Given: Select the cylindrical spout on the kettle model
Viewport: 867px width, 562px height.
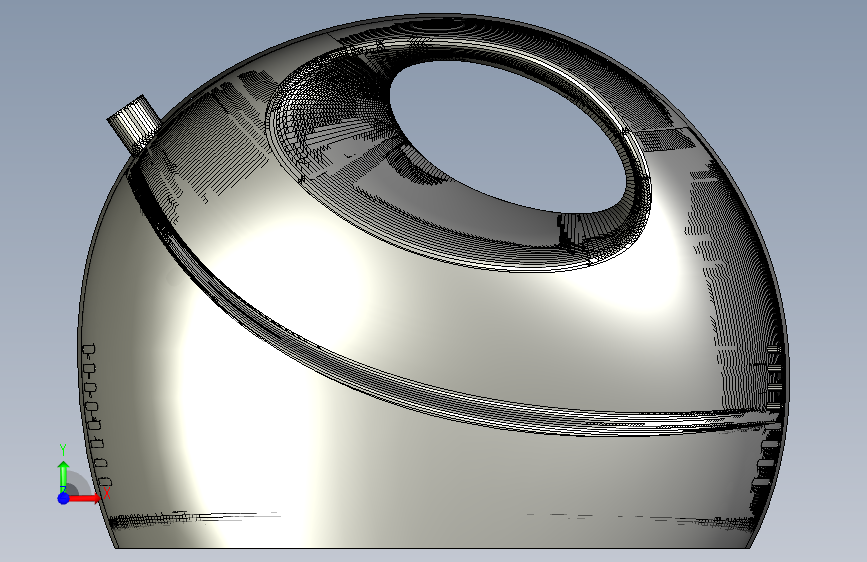Looking at the screenshot, I should click(134, 124).
